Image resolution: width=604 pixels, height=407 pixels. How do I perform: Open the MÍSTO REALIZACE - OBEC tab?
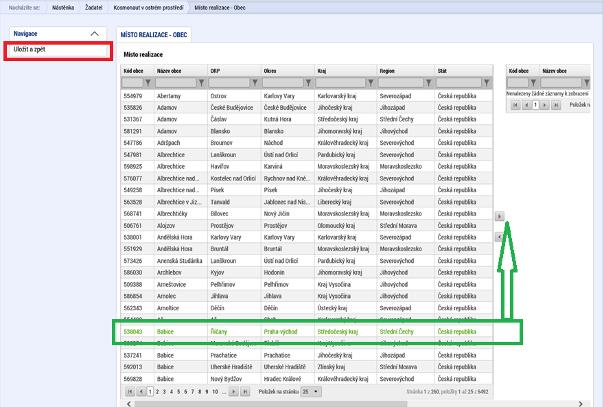(x=154, y=35)
